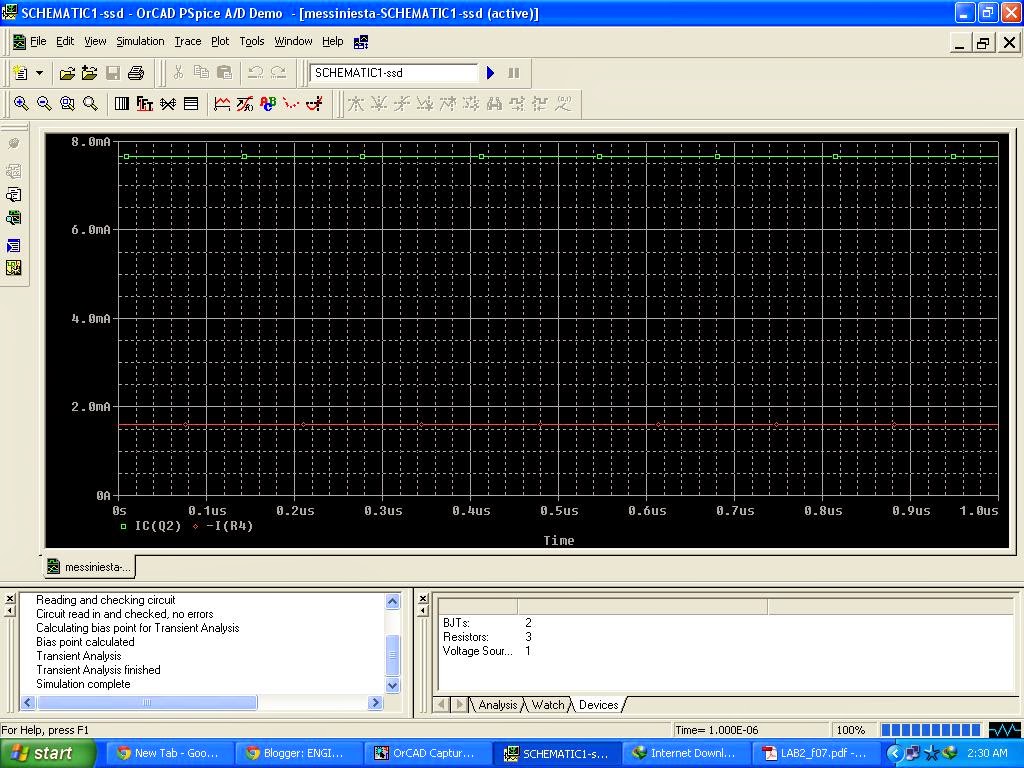Screen dimensions: 1024x768
Task: Click the output log horizontal scrollbar thumb
Action: 147,703
